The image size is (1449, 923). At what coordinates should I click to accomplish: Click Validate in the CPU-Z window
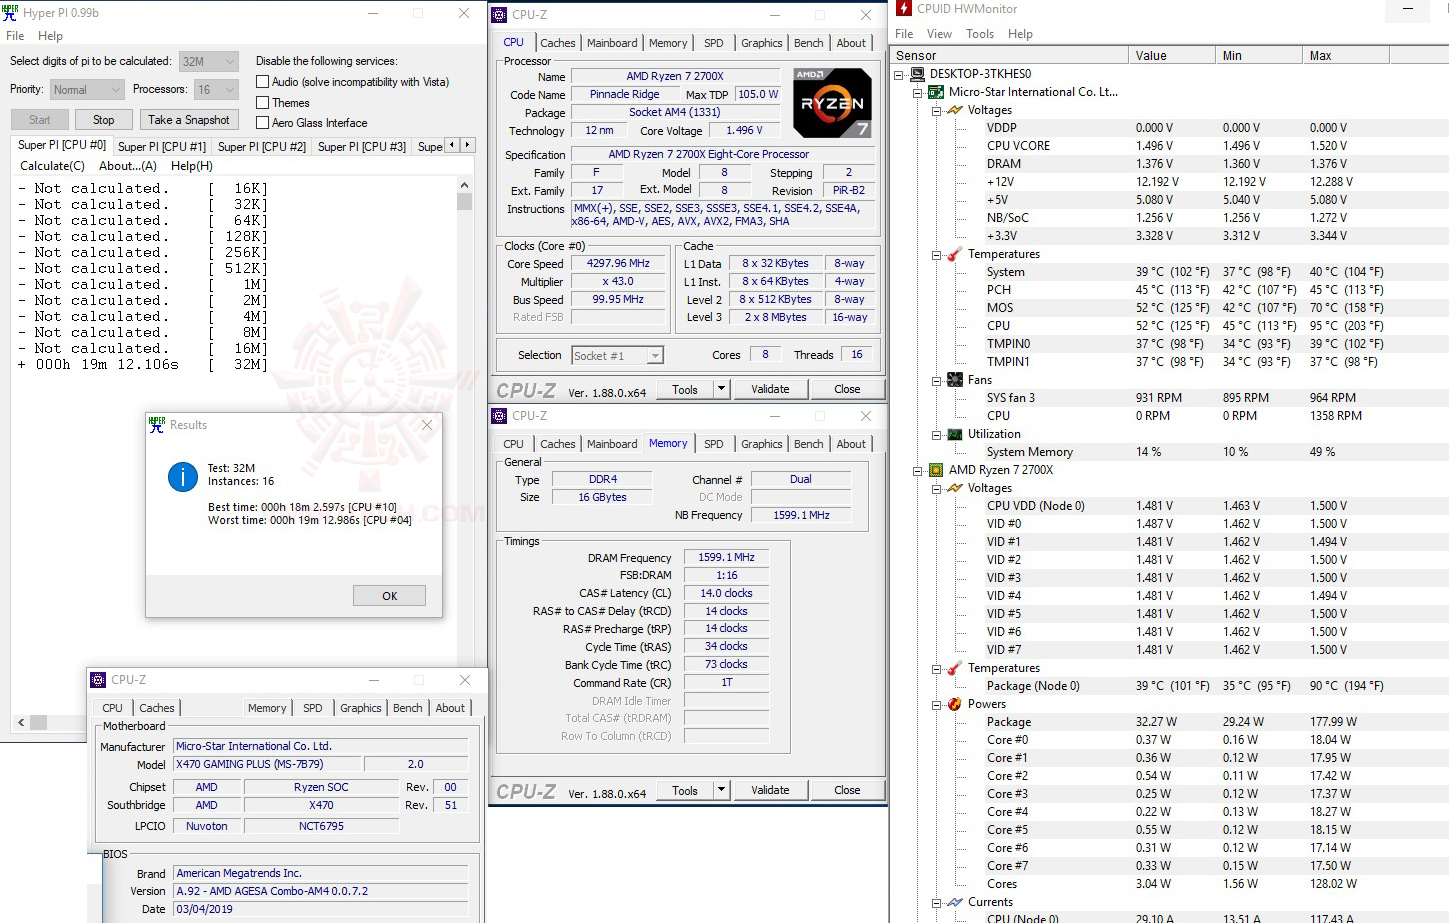[770, 389]
